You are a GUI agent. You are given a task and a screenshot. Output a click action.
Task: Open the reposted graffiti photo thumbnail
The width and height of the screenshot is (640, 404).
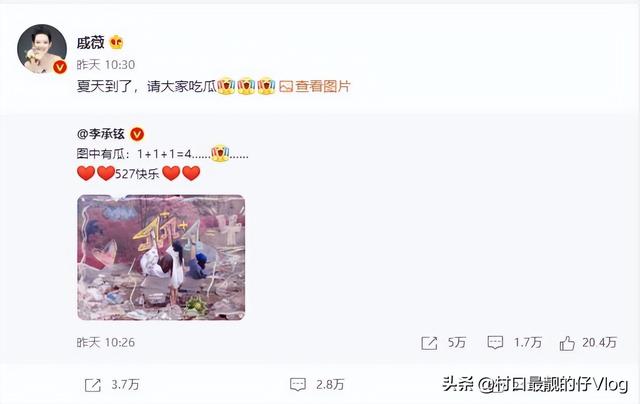coord(161,257)
